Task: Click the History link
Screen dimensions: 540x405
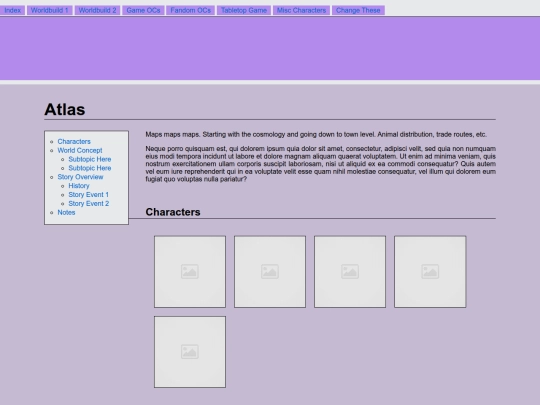Action: click(x=79, y=186)
